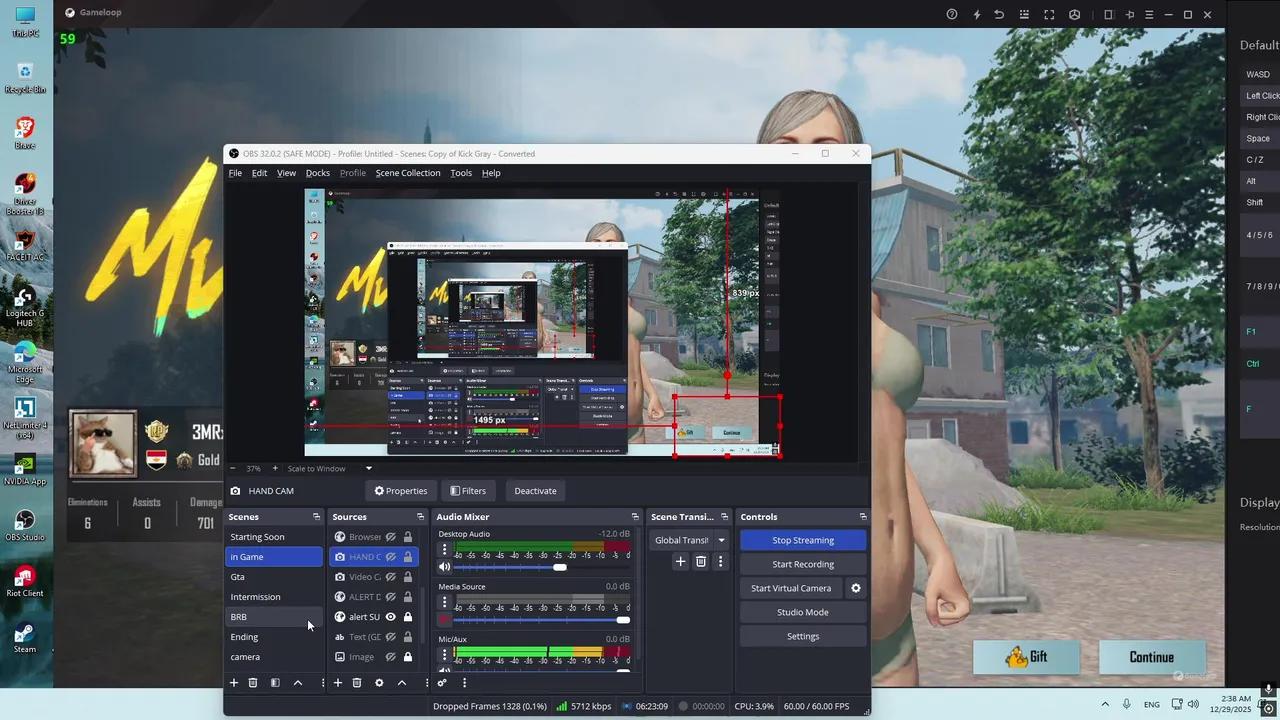Show the hidden Browser source
Image resolution: width=1280 pixels, height=720 pixels.
[390, 536]
